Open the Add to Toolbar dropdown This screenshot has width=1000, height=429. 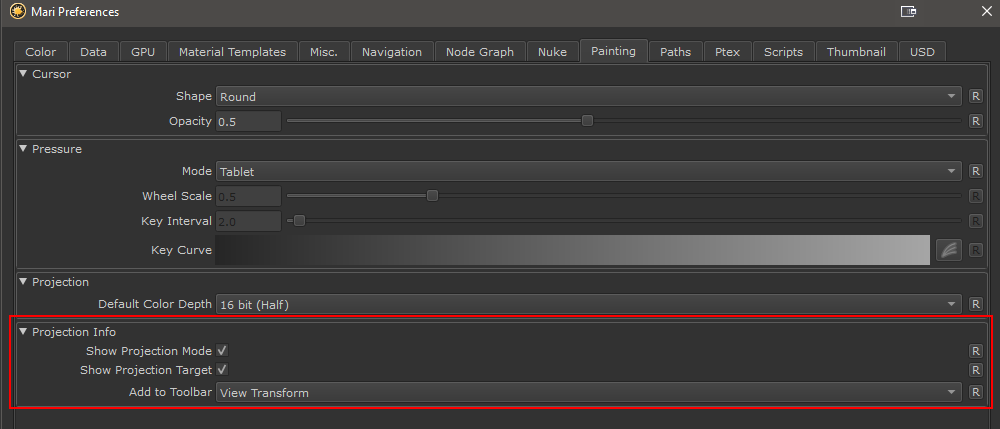tap(588, 392)
